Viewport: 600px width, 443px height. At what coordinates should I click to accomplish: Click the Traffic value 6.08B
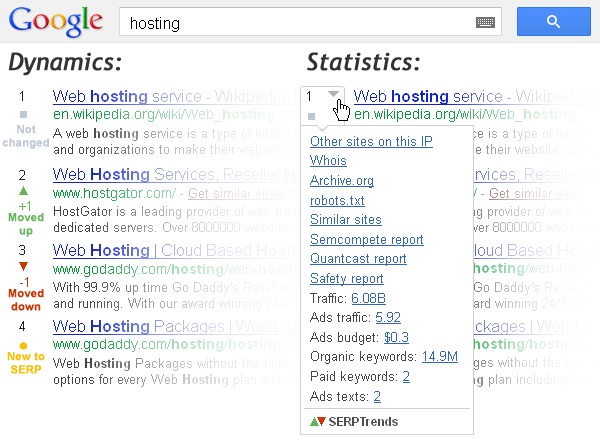tap(368, 298)
